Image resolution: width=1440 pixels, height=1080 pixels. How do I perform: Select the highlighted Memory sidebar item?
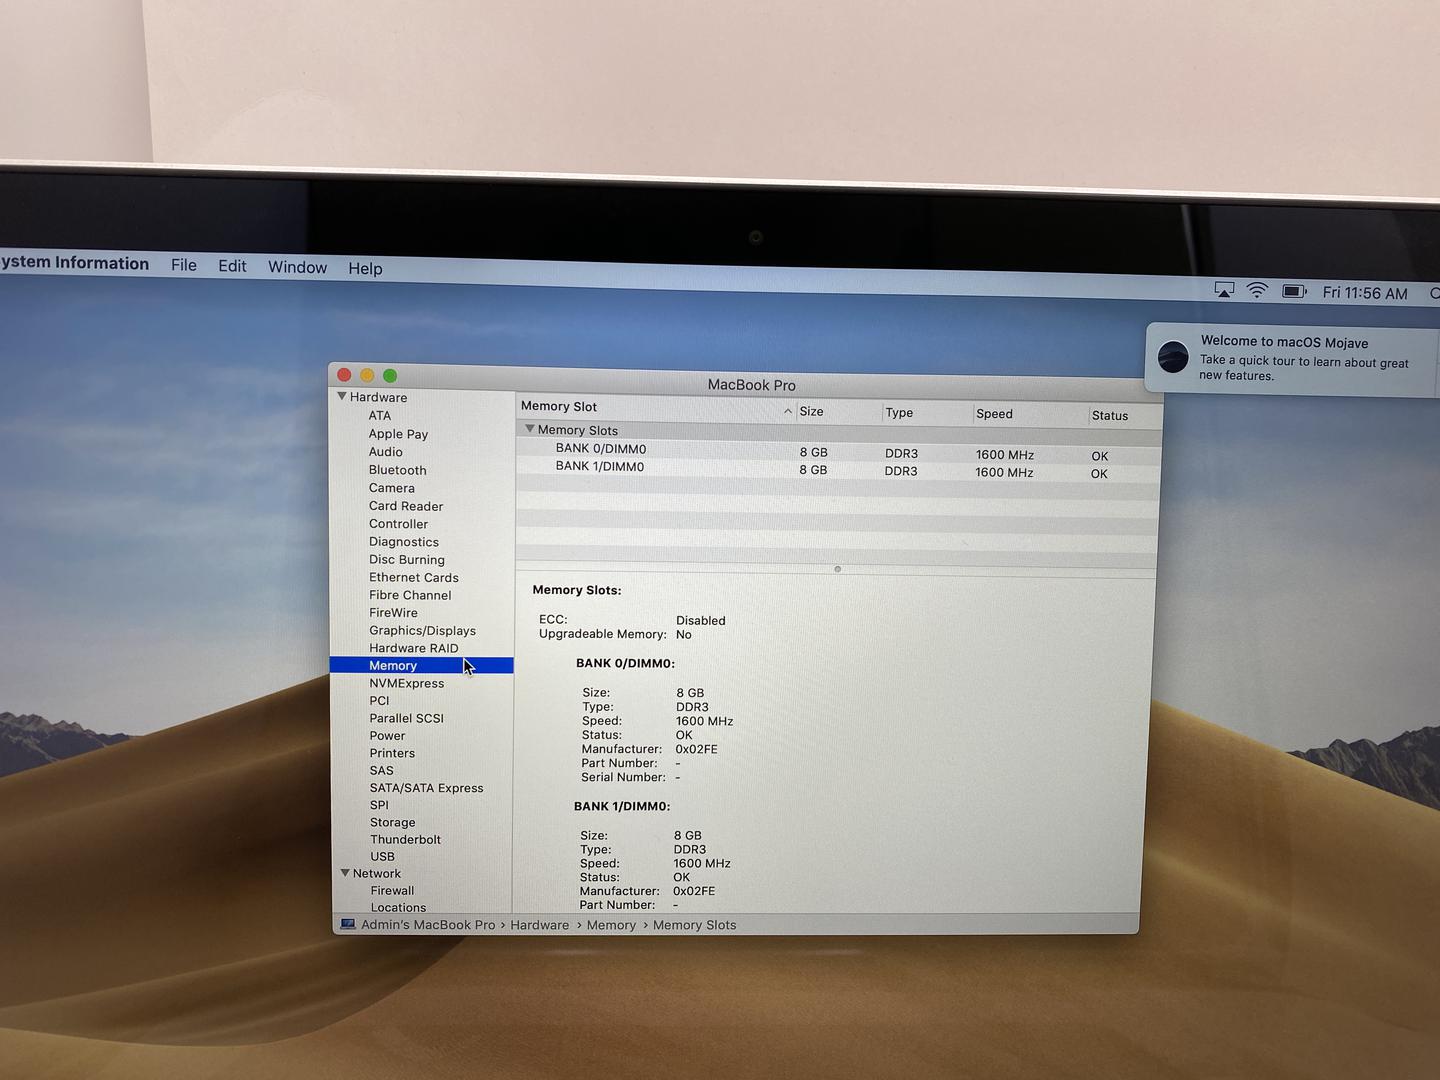point(421,665)
